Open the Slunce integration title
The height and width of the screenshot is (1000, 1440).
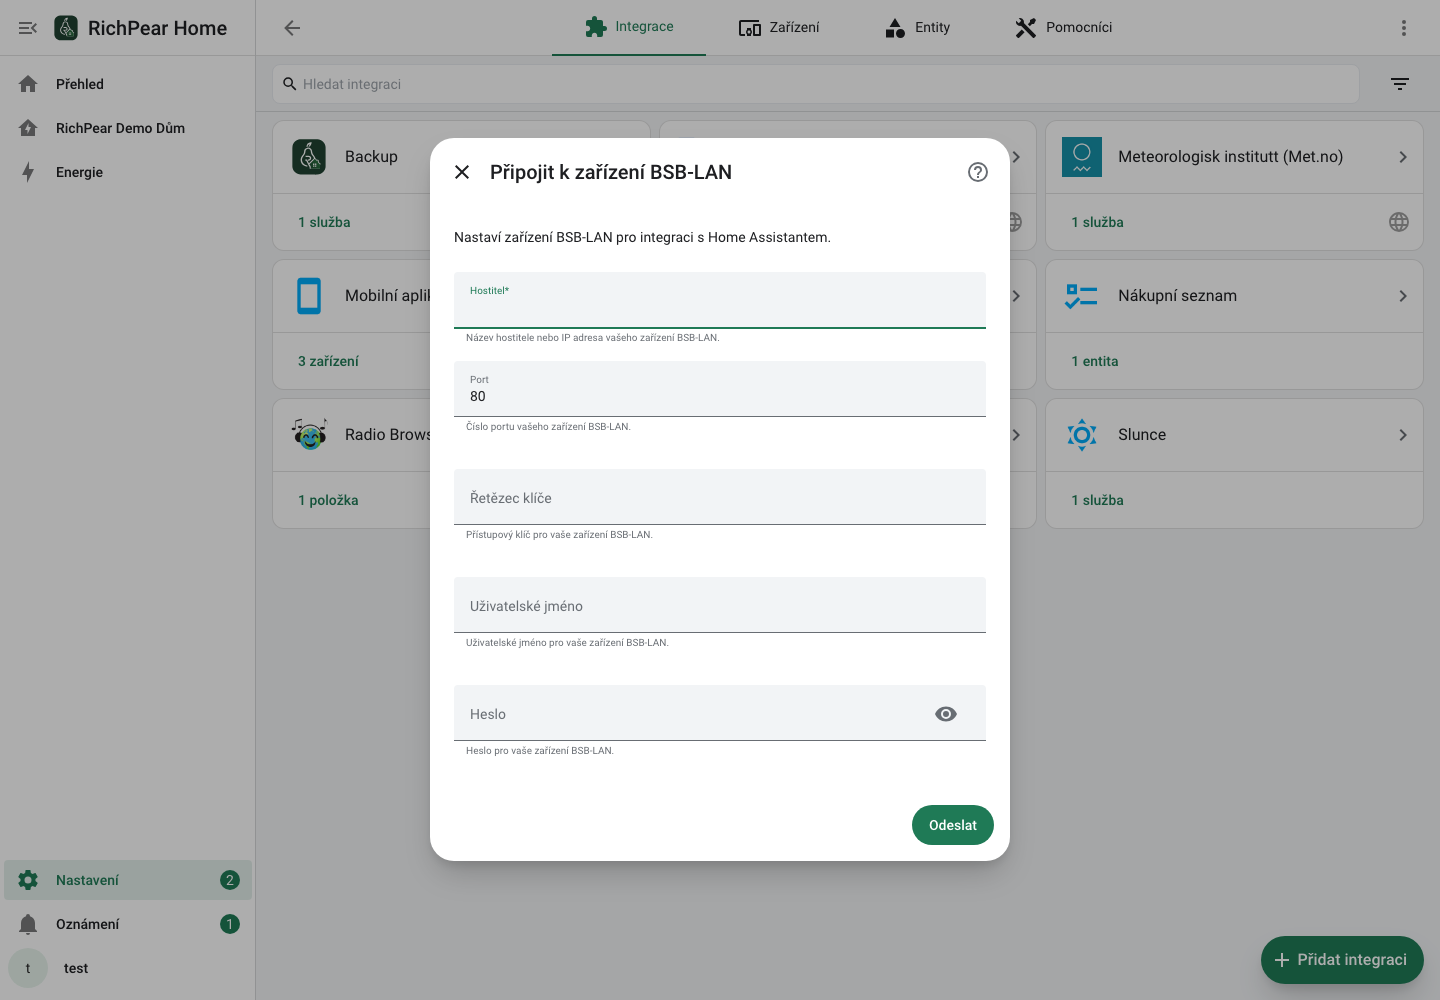pos(1142,435)
